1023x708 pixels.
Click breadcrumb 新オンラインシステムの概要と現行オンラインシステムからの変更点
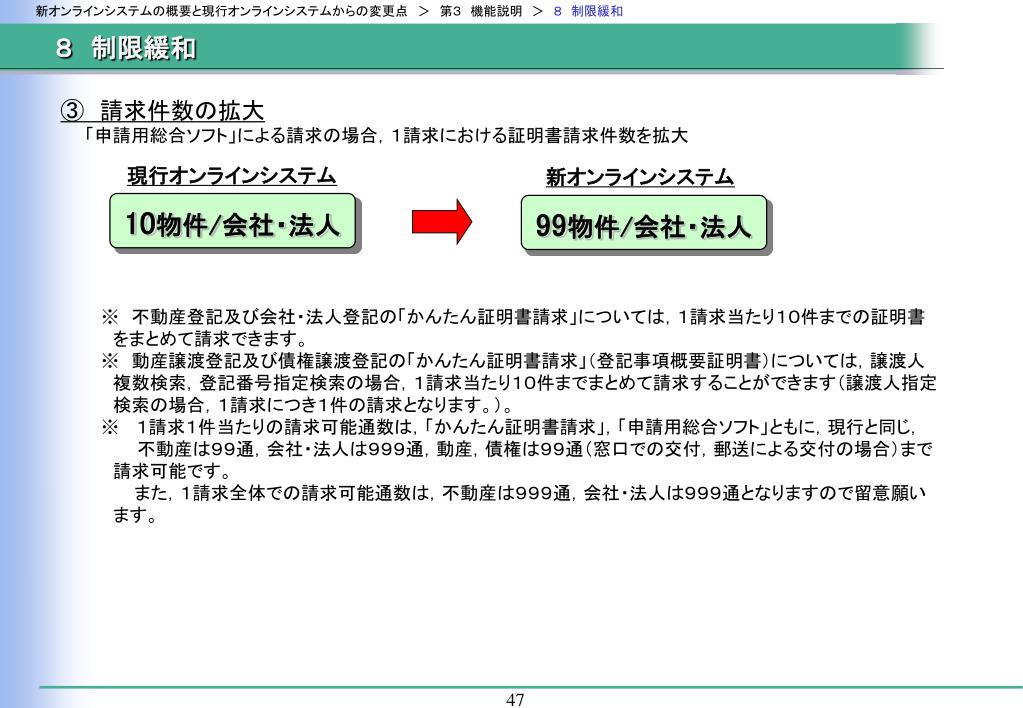coord(221,11)
